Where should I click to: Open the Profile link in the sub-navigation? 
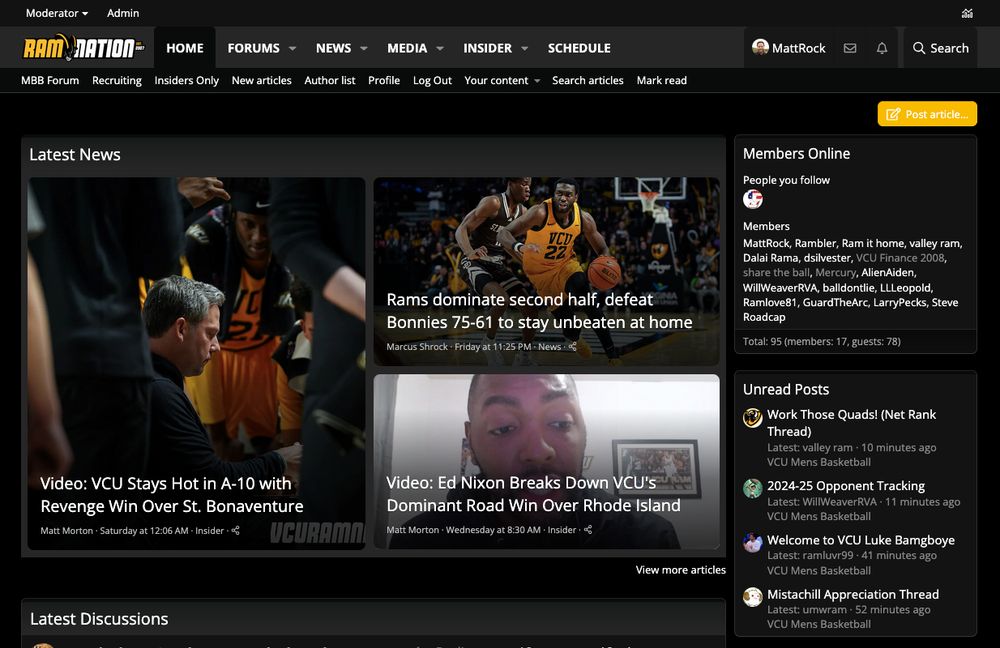[x=384, y=80]
